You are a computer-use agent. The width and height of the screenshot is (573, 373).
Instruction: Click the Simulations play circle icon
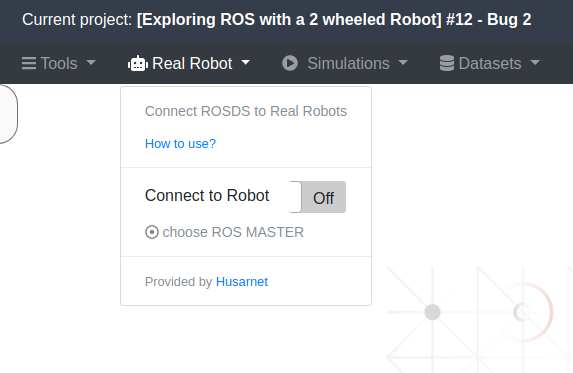(290, 63)
